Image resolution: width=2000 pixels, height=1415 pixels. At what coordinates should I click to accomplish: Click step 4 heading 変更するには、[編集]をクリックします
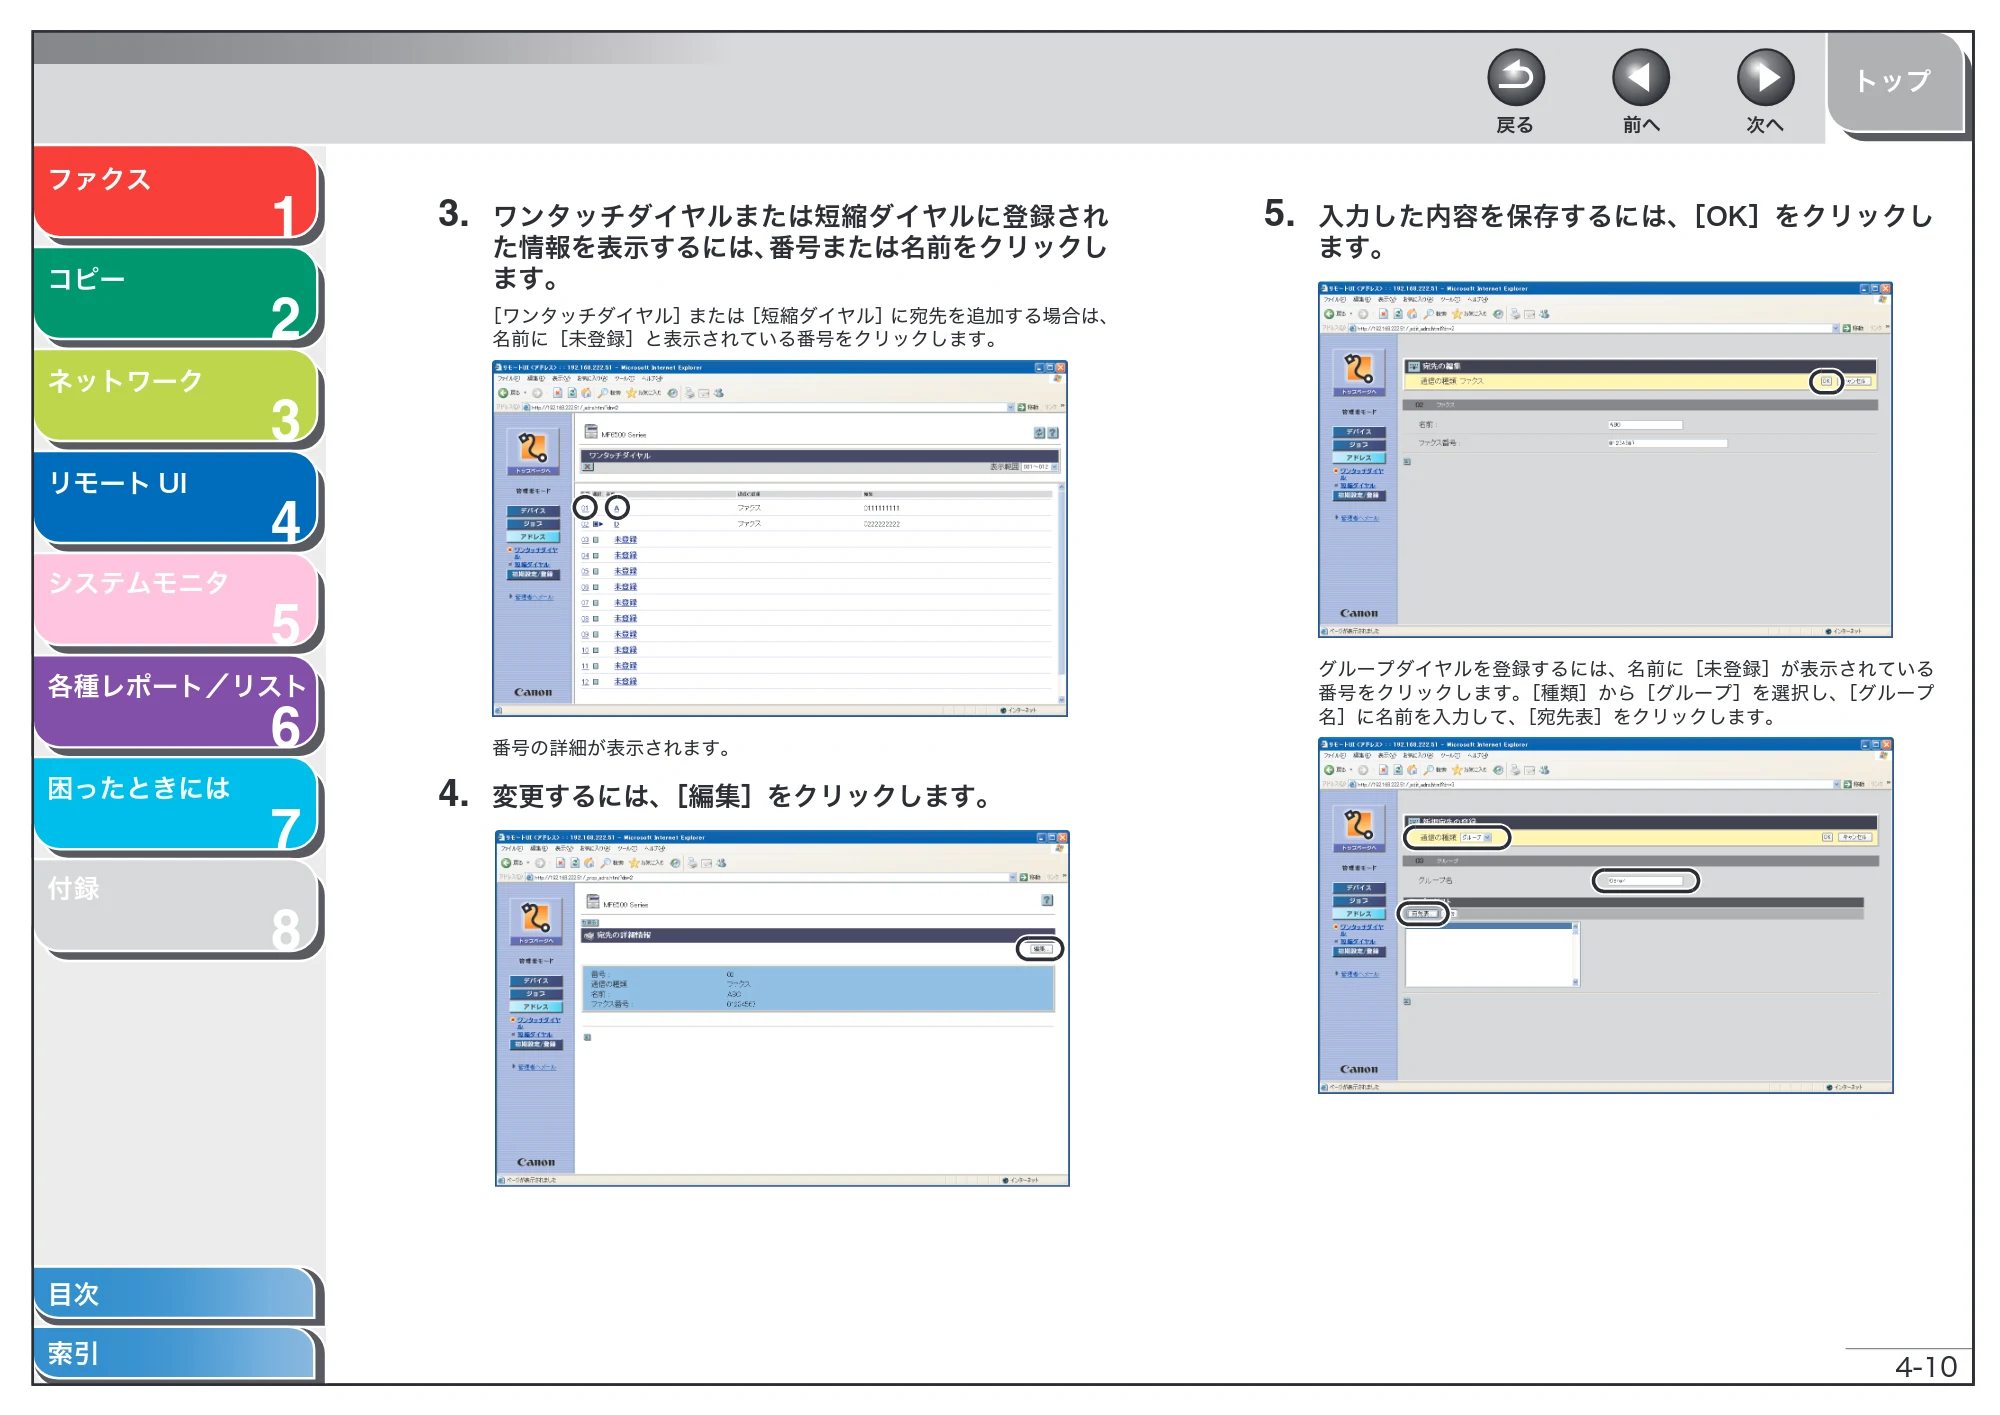[x=740, y=796]
